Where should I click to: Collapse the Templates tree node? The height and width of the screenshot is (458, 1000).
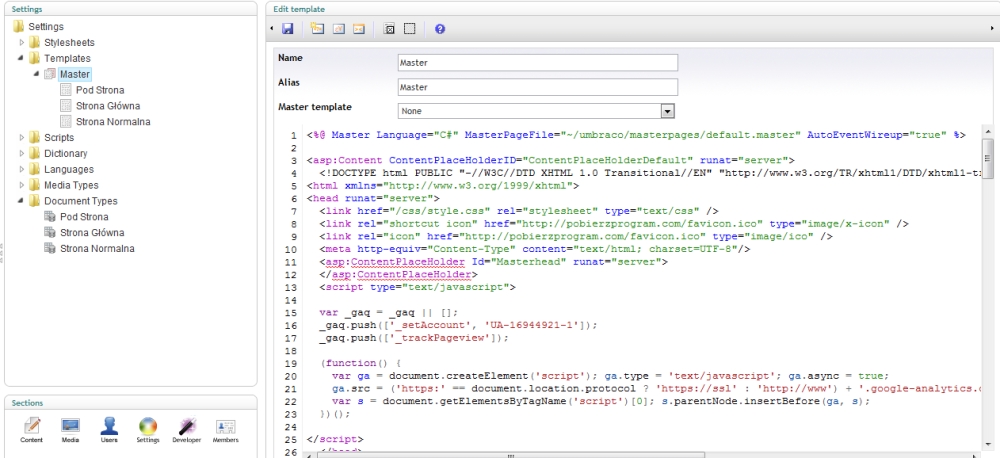(x=21, y=58)
